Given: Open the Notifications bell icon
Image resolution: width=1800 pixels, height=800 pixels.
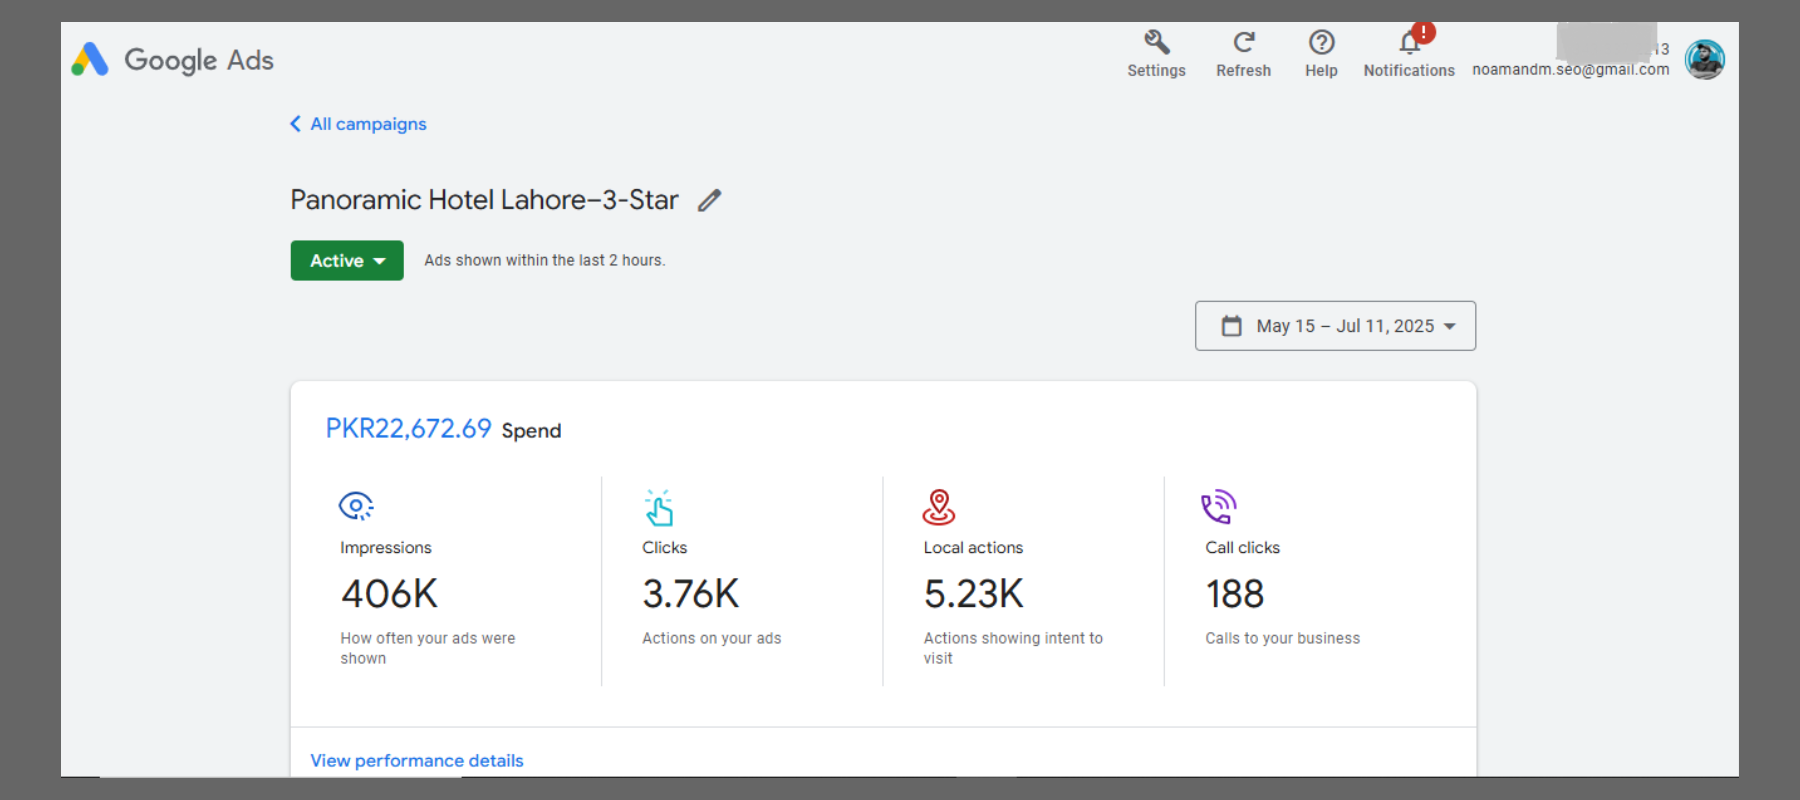Looking at the screenshot, I should [x=1409, y=43].
